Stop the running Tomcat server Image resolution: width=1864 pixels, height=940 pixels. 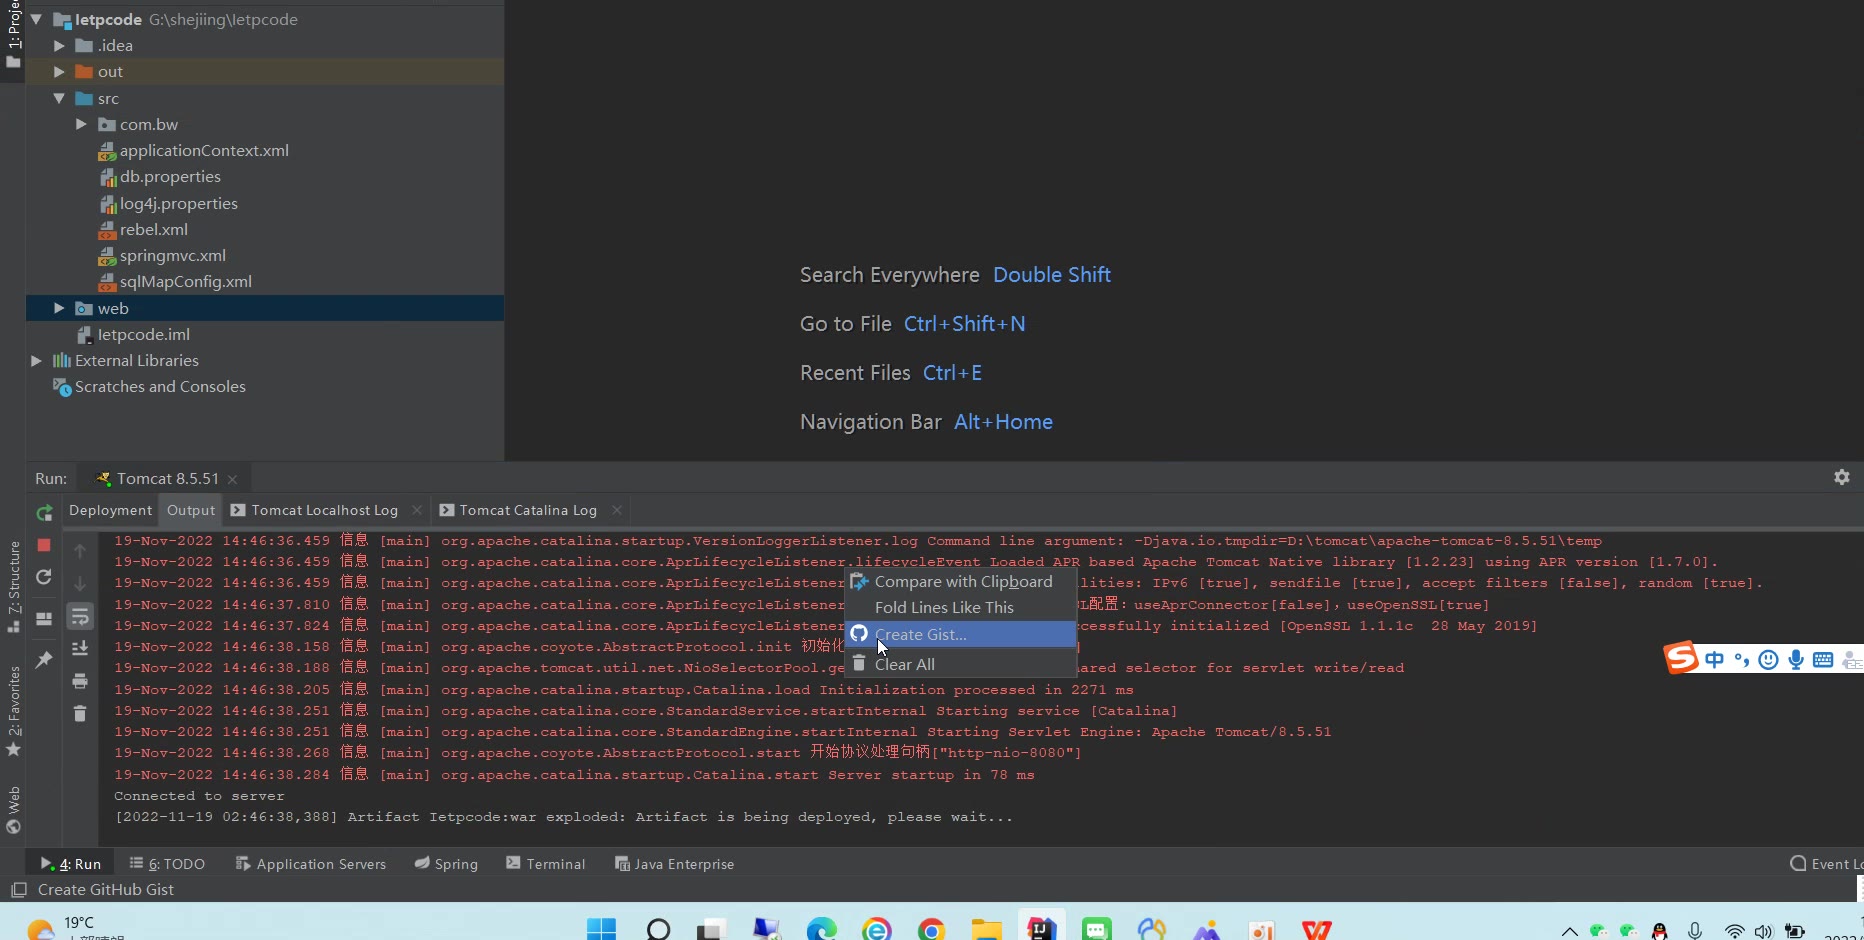point(44,545)
